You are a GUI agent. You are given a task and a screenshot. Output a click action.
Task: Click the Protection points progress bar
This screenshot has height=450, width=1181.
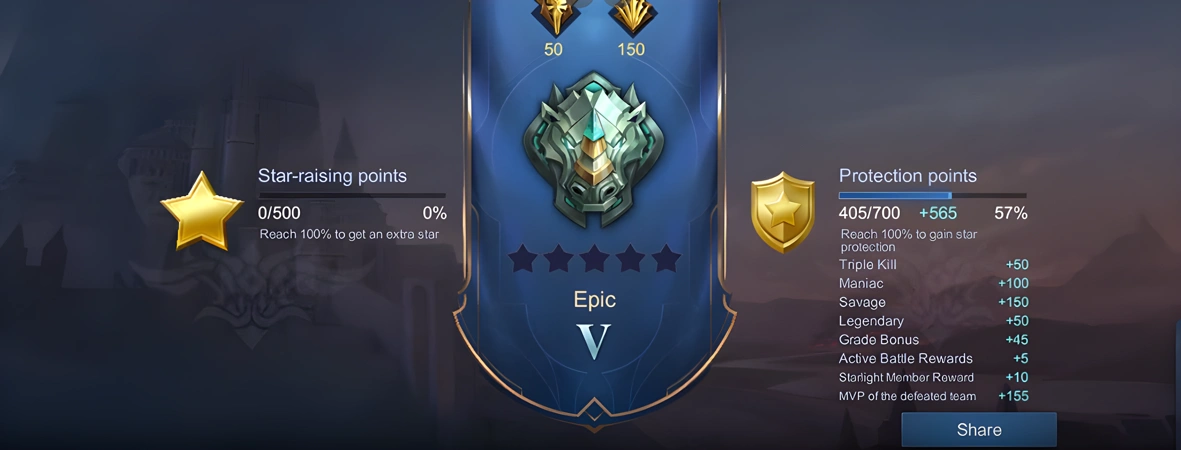pos(932,196)
